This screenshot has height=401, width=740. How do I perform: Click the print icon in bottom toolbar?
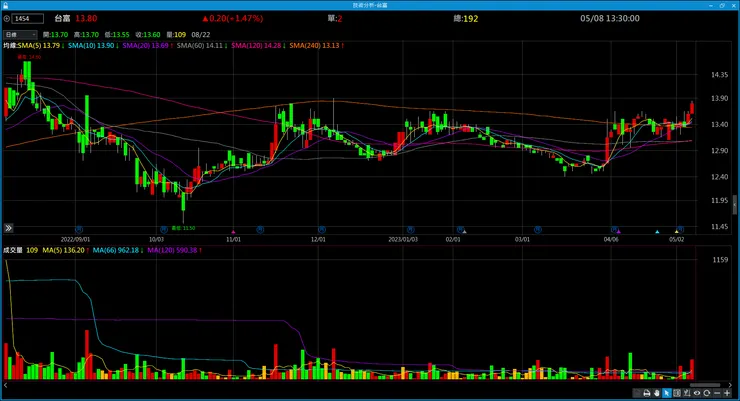tap(647, 393)
